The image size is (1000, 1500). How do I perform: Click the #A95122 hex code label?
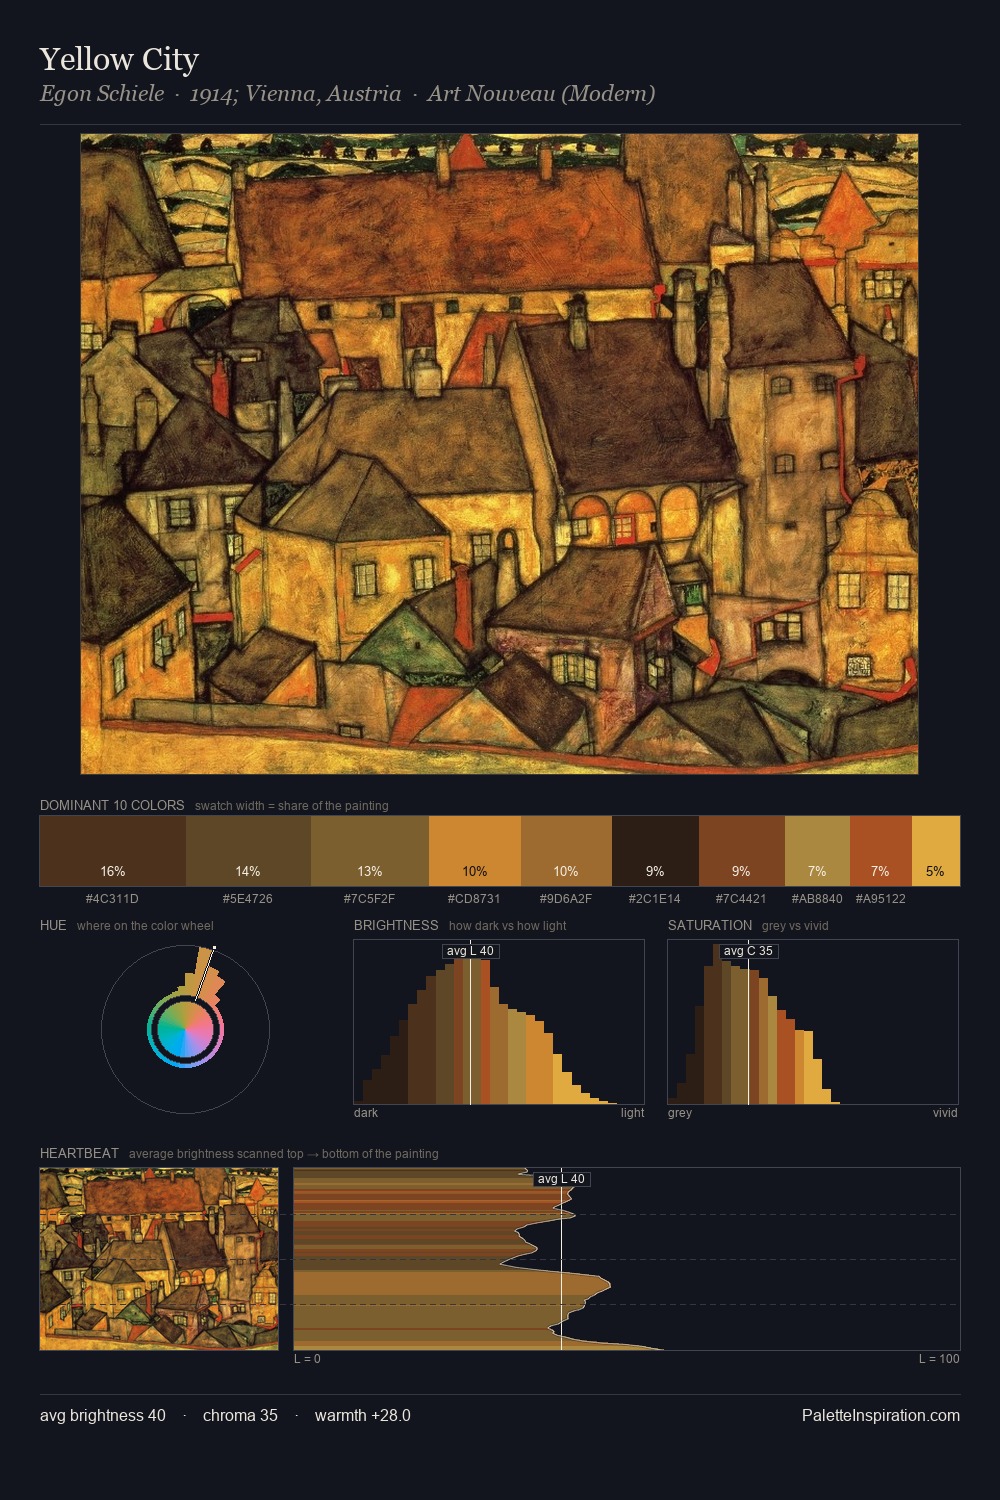click(x=880, y=899)
